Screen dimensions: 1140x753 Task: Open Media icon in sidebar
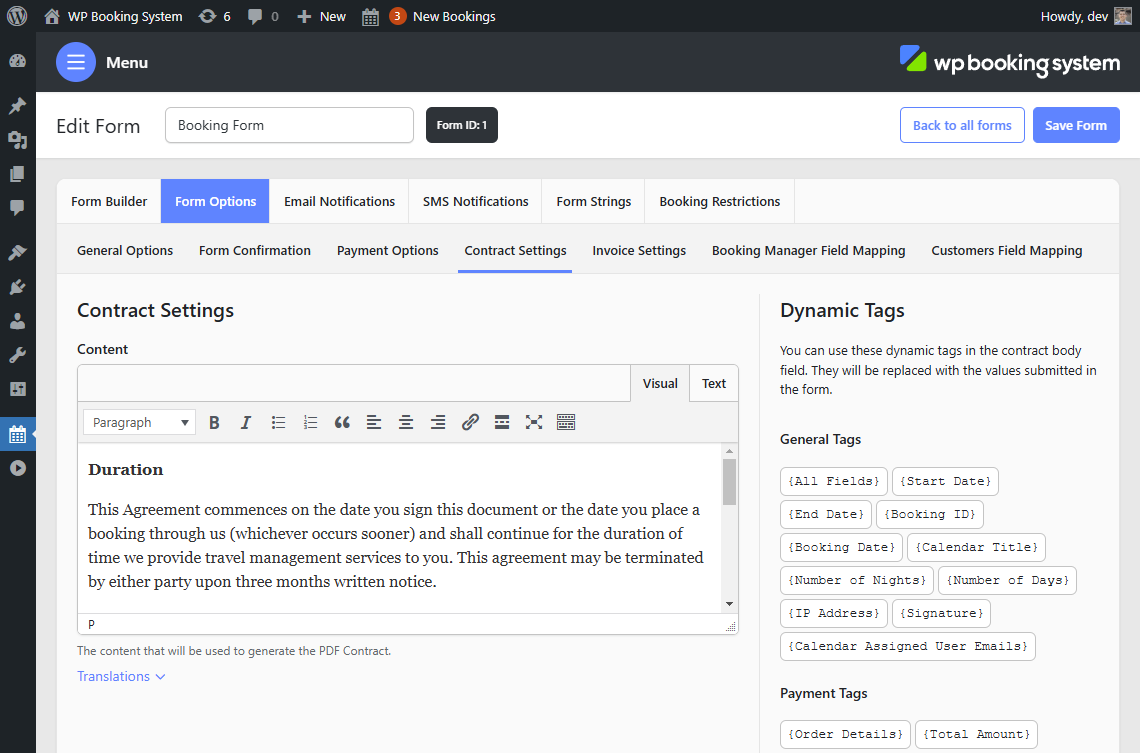pos(17,140)
